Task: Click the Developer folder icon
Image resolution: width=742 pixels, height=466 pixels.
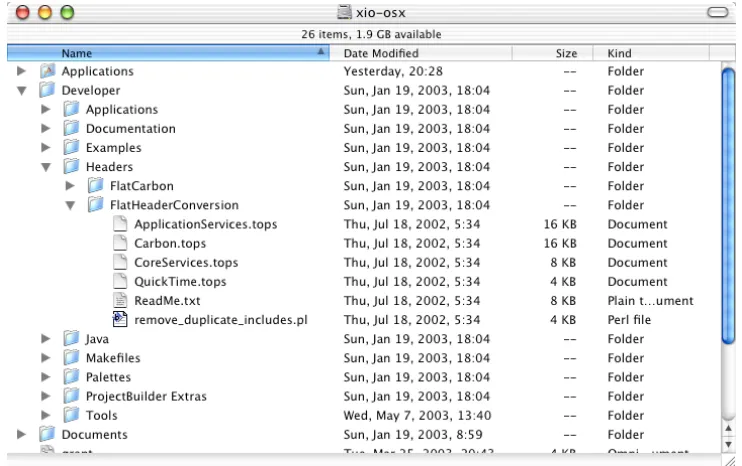Action: [47, 90]
